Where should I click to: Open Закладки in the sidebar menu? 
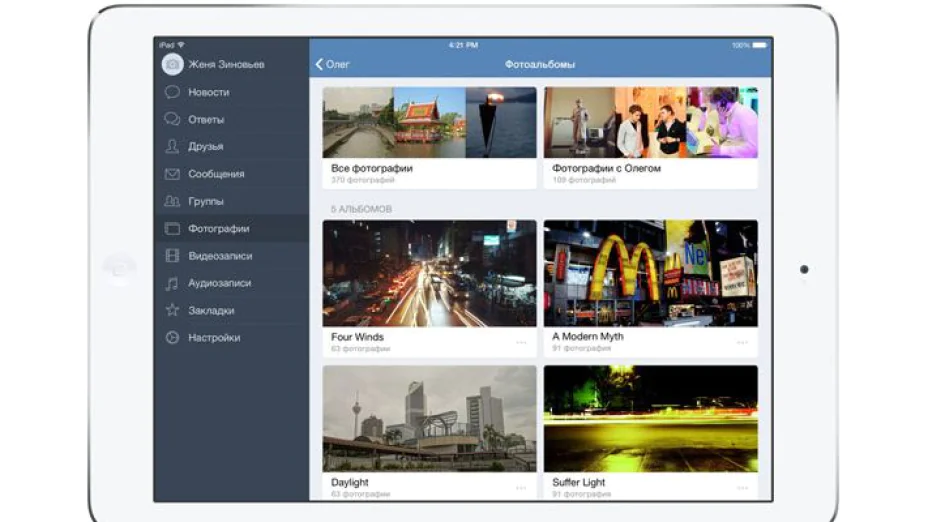click(231, 310)
